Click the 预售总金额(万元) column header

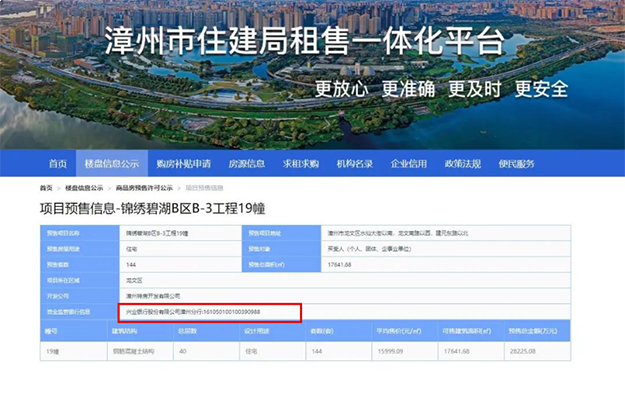[533, 331]
